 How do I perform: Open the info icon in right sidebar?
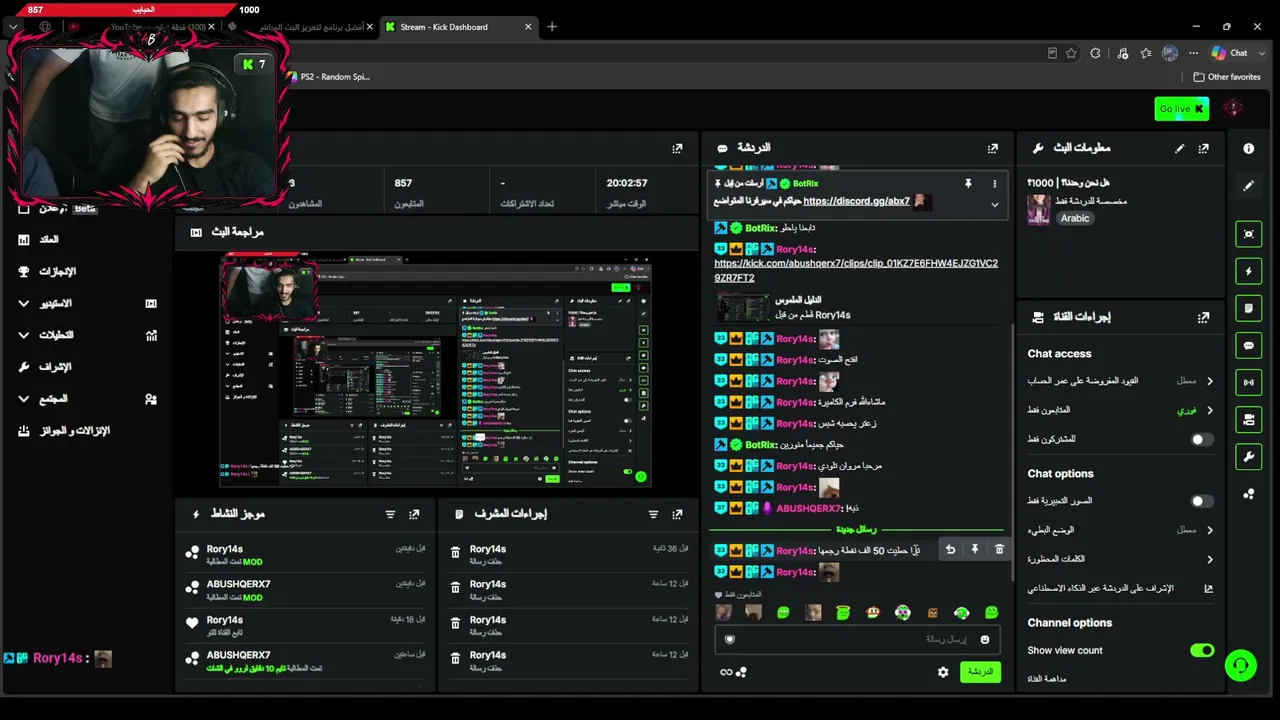[x=1249, y=148]
